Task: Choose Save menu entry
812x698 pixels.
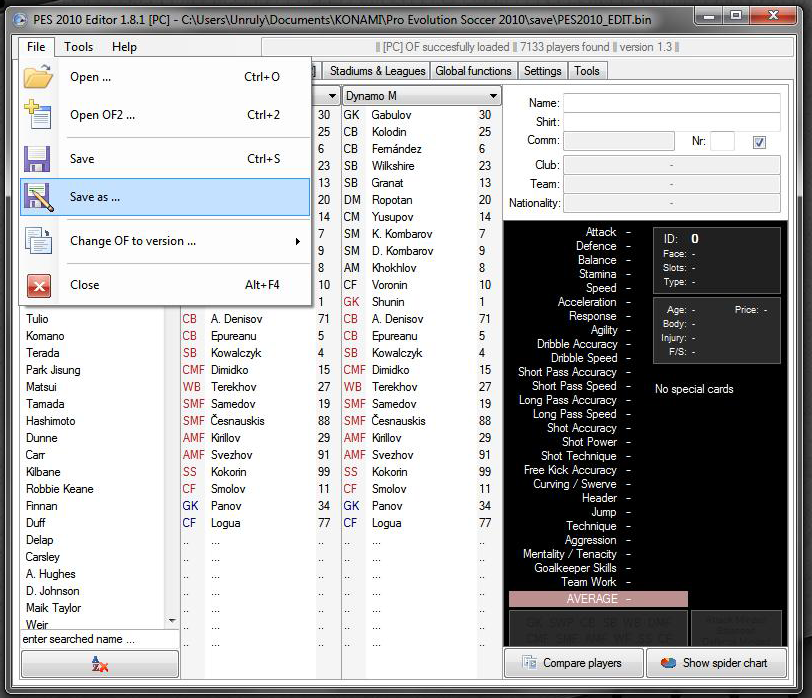Action: pyautogui.click(x=165, y=159)
